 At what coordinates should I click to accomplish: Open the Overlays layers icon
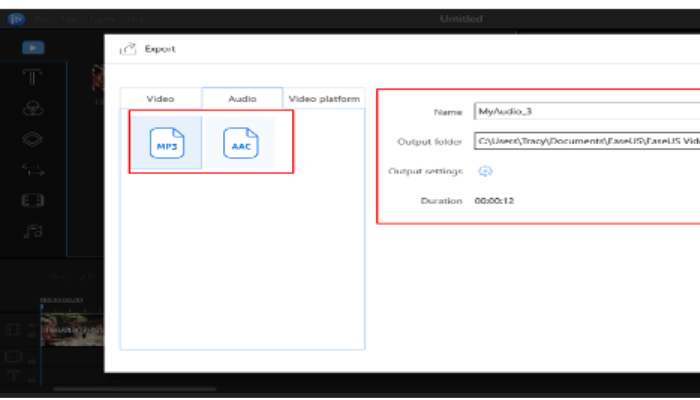[x=33, y=139]
